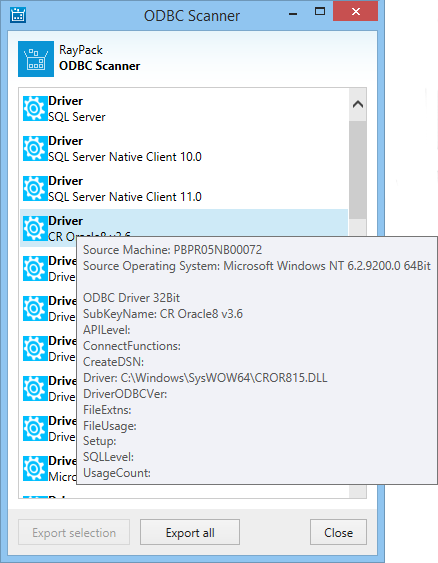Select the SQL Server Native Client 11.0 entry text

[125, 197]
